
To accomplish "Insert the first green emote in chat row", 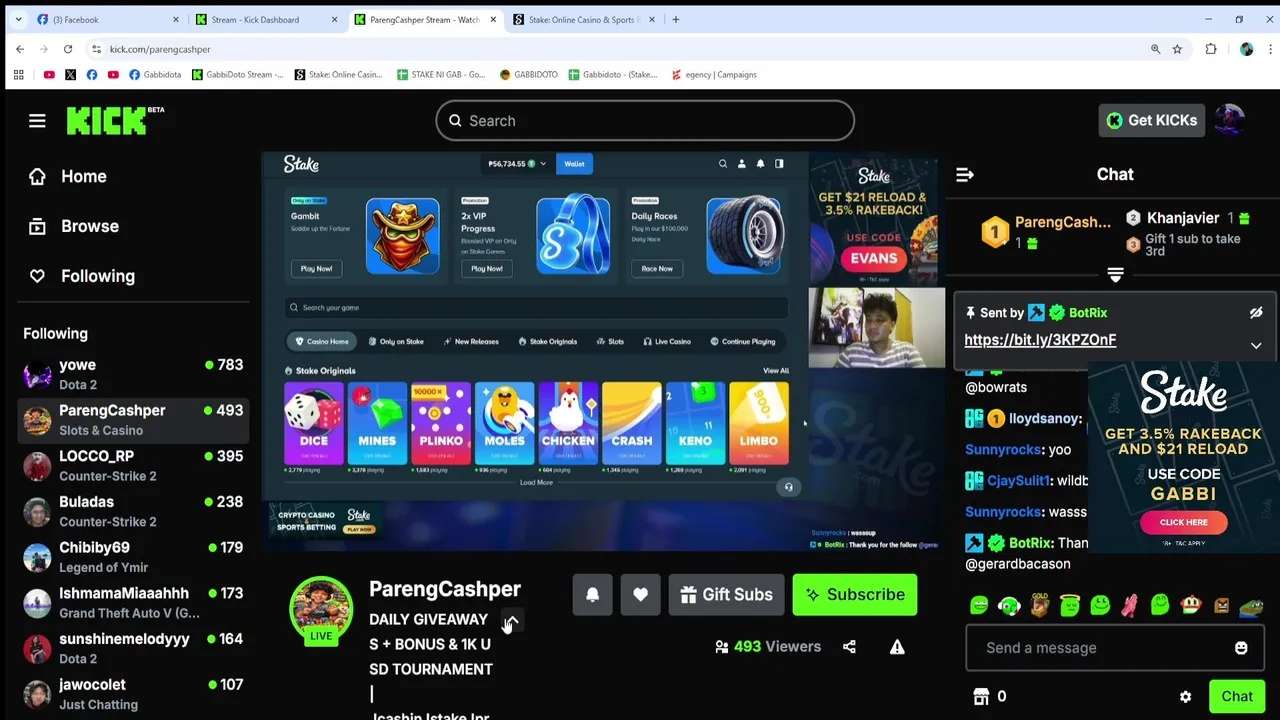I will [x=979, y=605].
